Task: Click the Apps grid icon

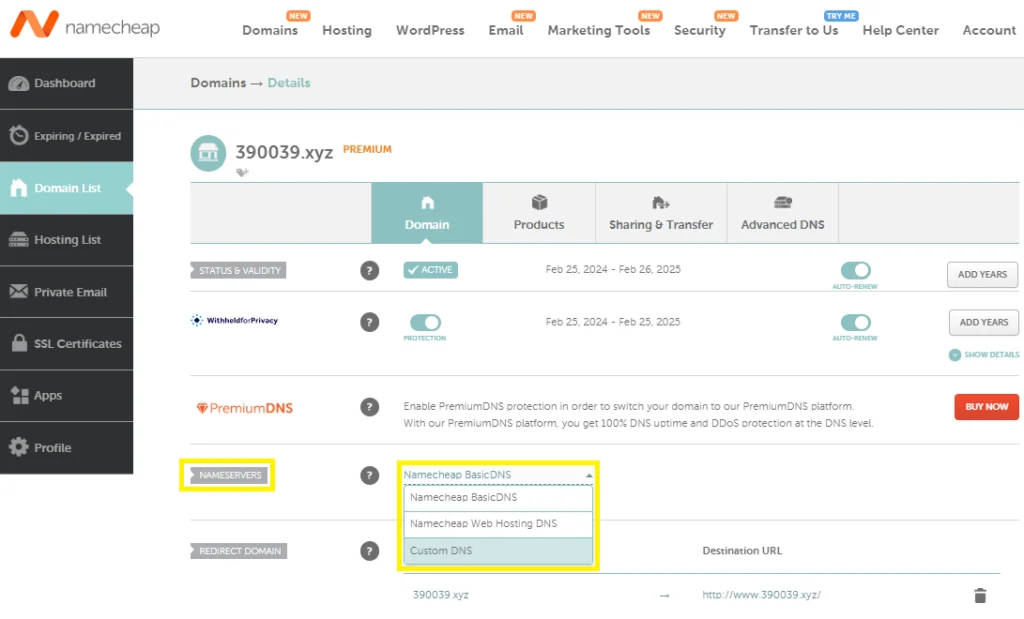Action: (19, 395)
